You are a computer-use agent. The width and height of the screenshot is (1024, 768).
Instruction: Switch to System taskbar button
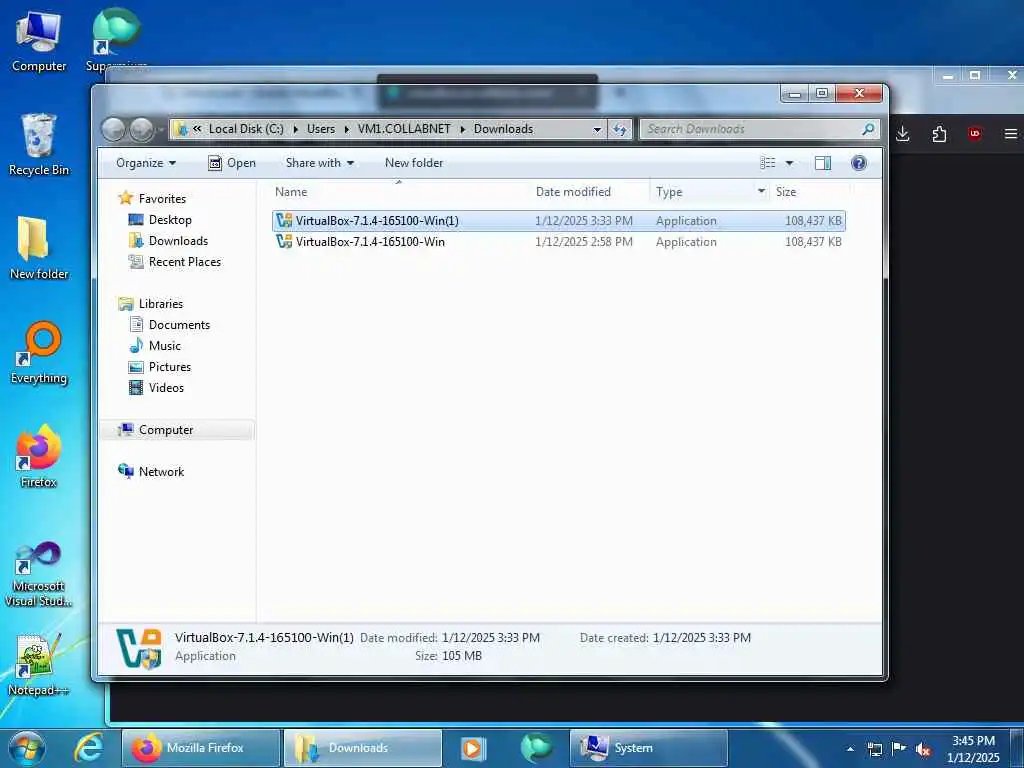(648, 748)
